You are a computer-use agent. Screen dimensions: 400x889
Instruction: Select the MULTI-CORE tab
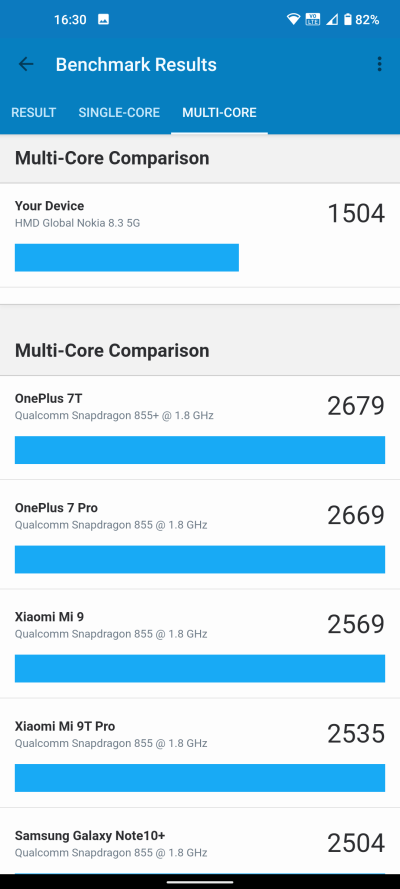pyautogui.click(x=219, y=112)
